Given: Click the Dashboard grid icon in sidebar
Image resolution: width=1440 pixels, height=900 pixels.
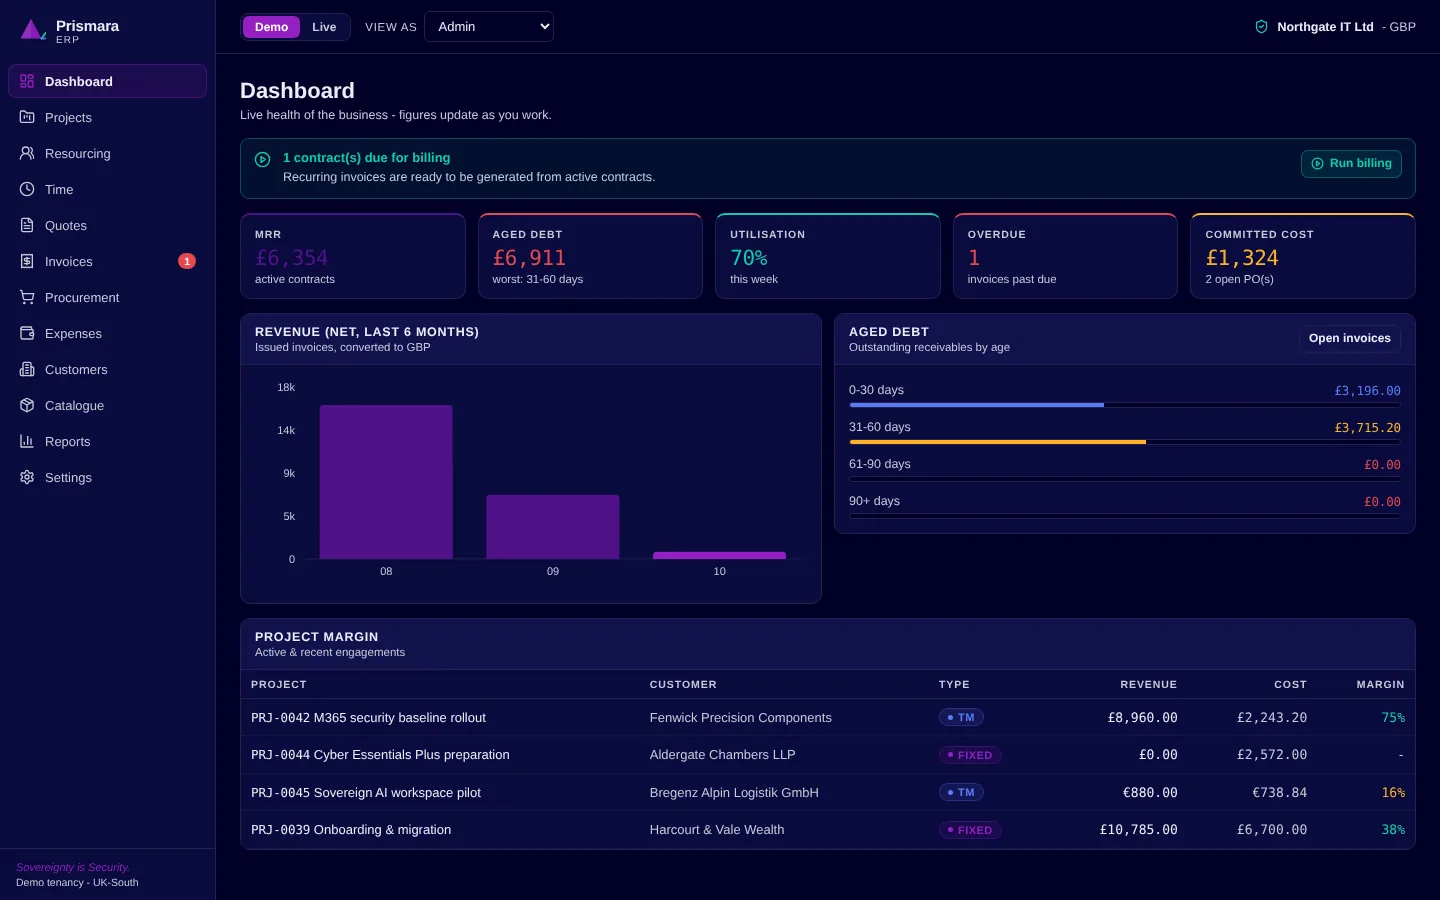Looking at the screenshot, I should pos(27,81).
